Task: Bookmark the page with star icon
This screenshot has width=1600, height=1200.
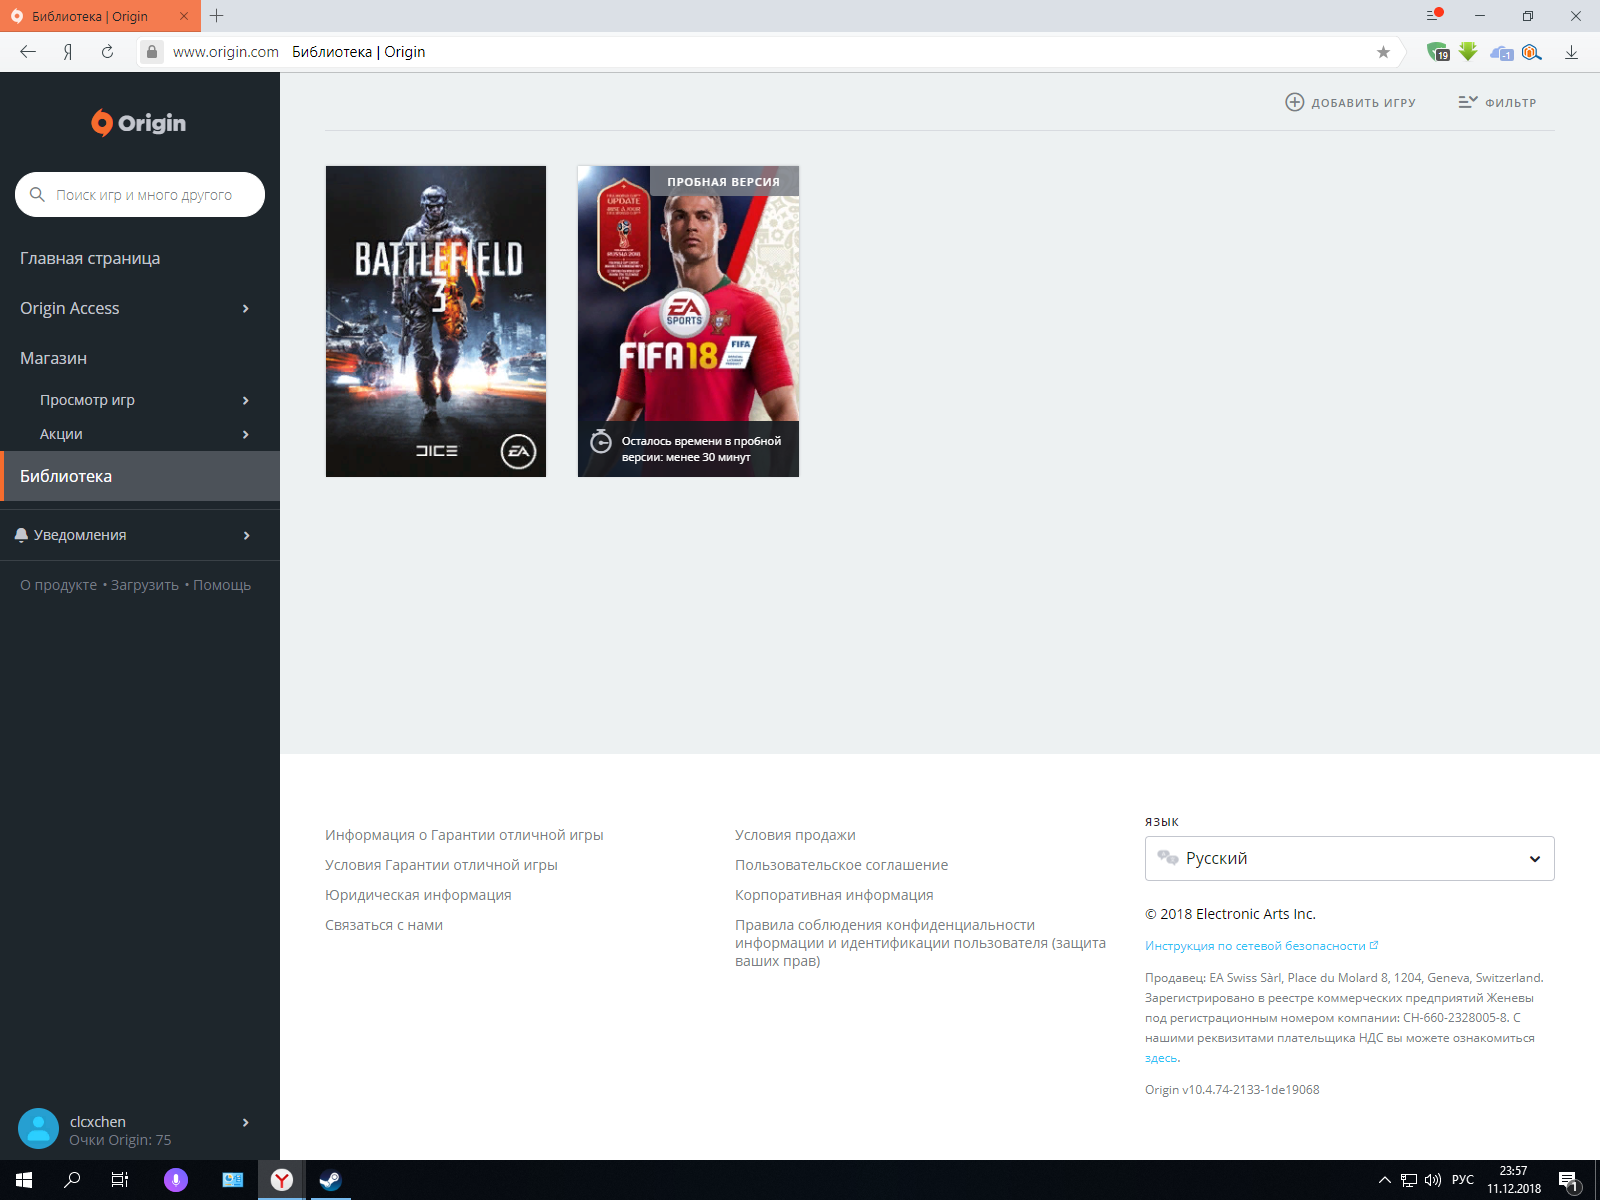Action: (1383, 52)
